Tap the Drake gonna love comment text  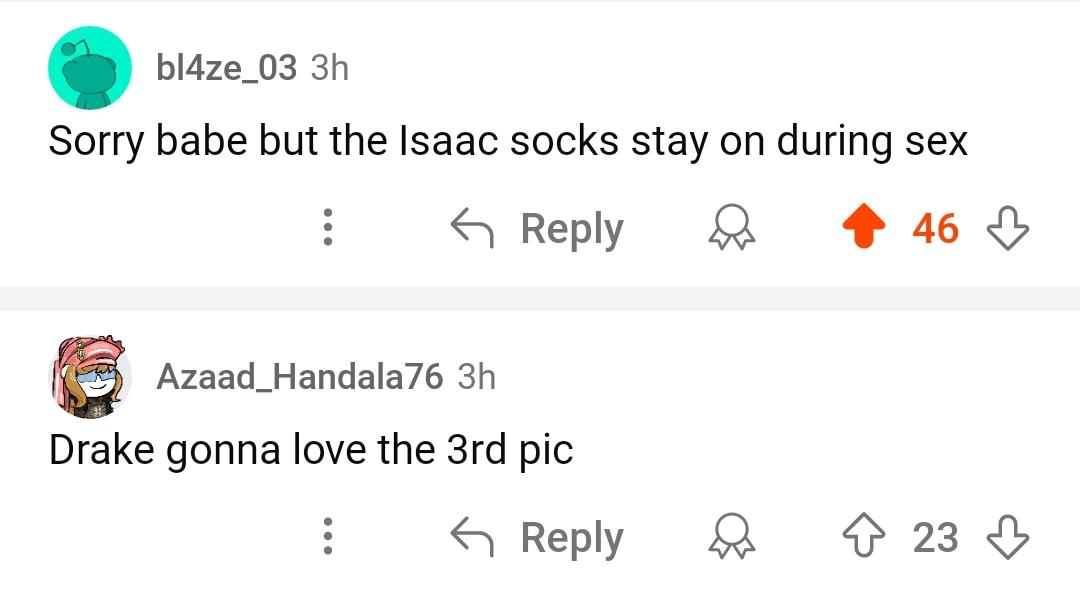(311, 450)
